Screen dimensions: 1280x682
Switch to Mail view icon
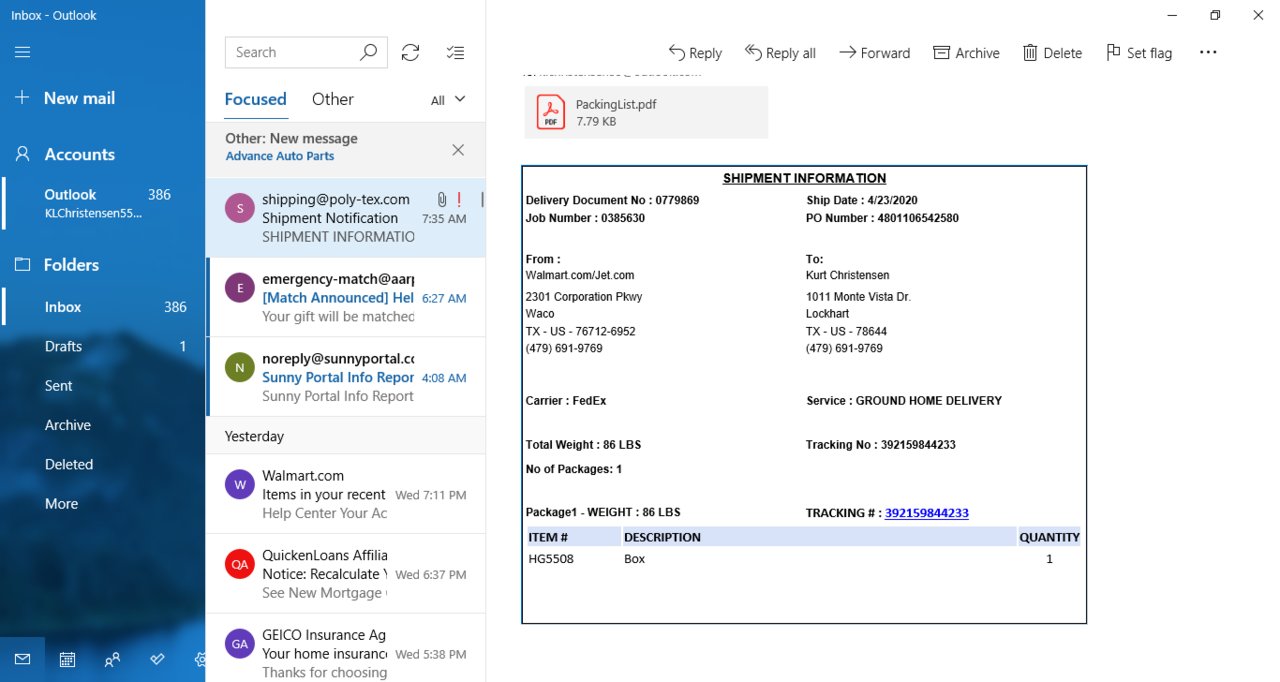click(x=22, y=659)
